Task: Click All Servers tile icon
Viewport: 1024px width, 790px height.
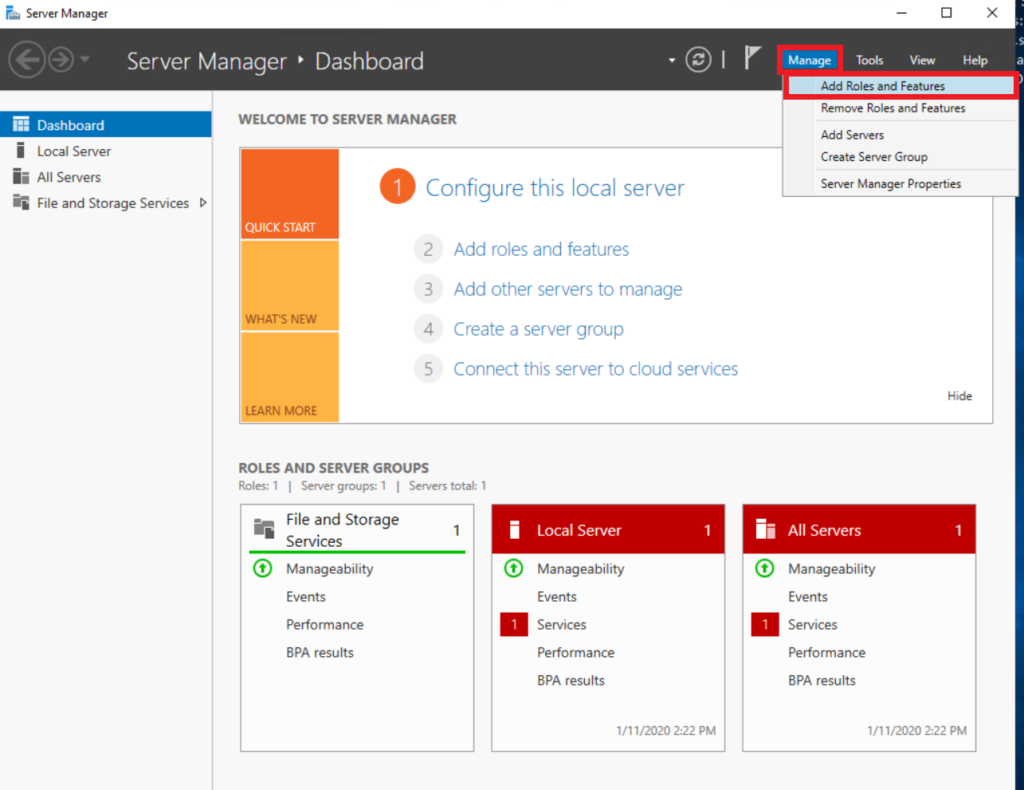Action: point(765,529)
